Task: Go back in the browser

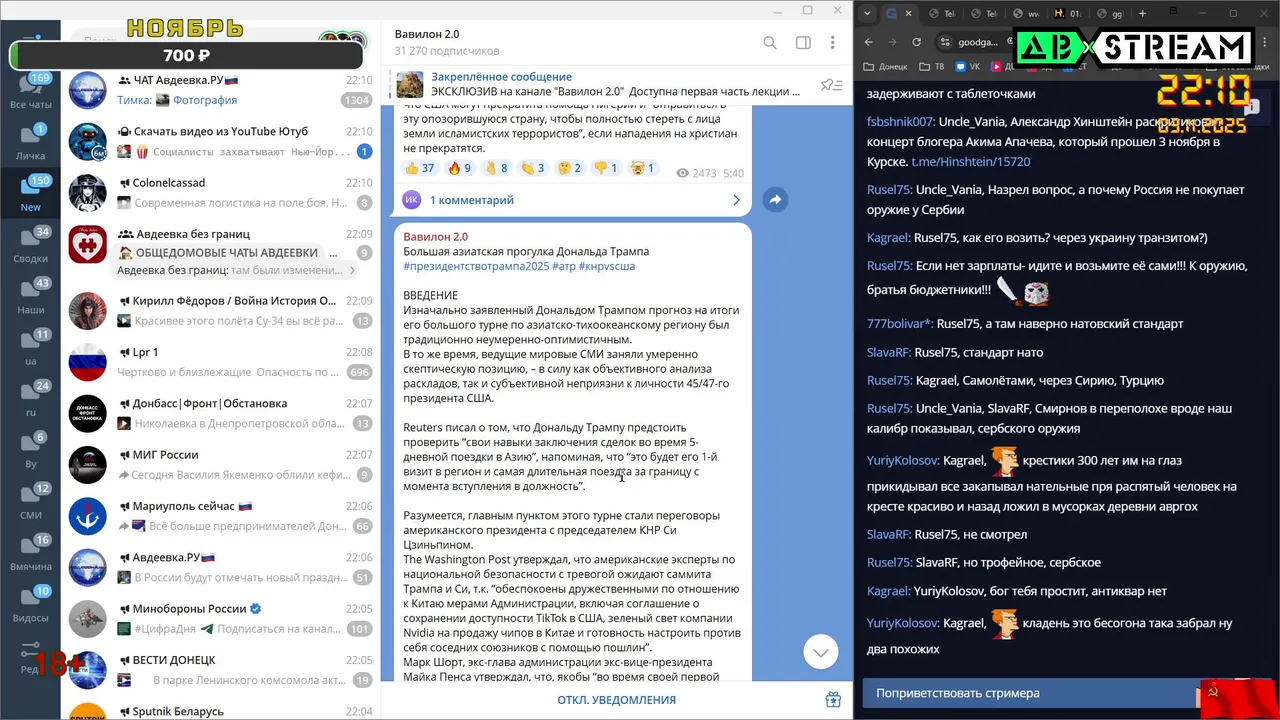Action: (x=868, y=42)
